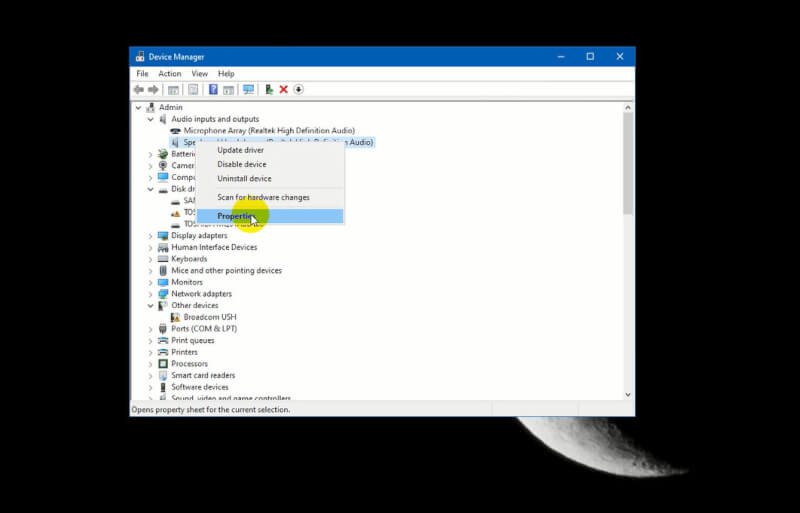Click the Forward arrow toolbar icon
Screen dimensions: 800x513
[153, 90]
